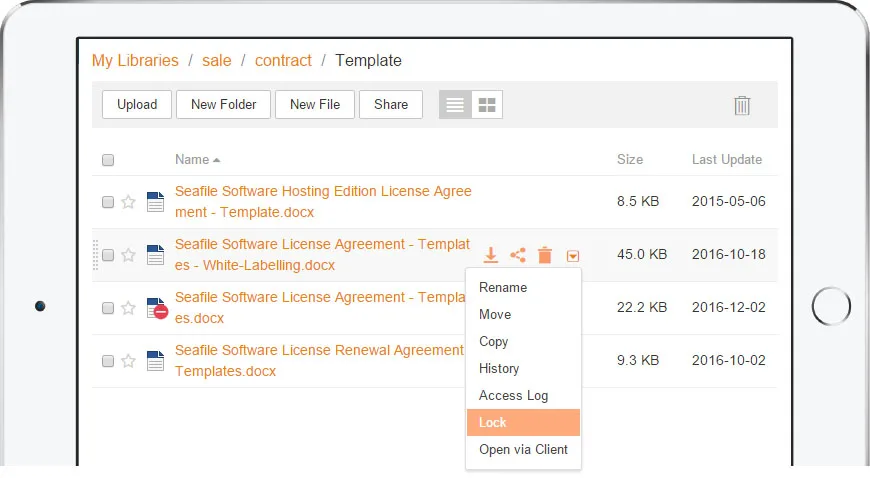This screenshot has width=870, height=478.
Task: Switch to list view mode
Action: pos(455,105)
